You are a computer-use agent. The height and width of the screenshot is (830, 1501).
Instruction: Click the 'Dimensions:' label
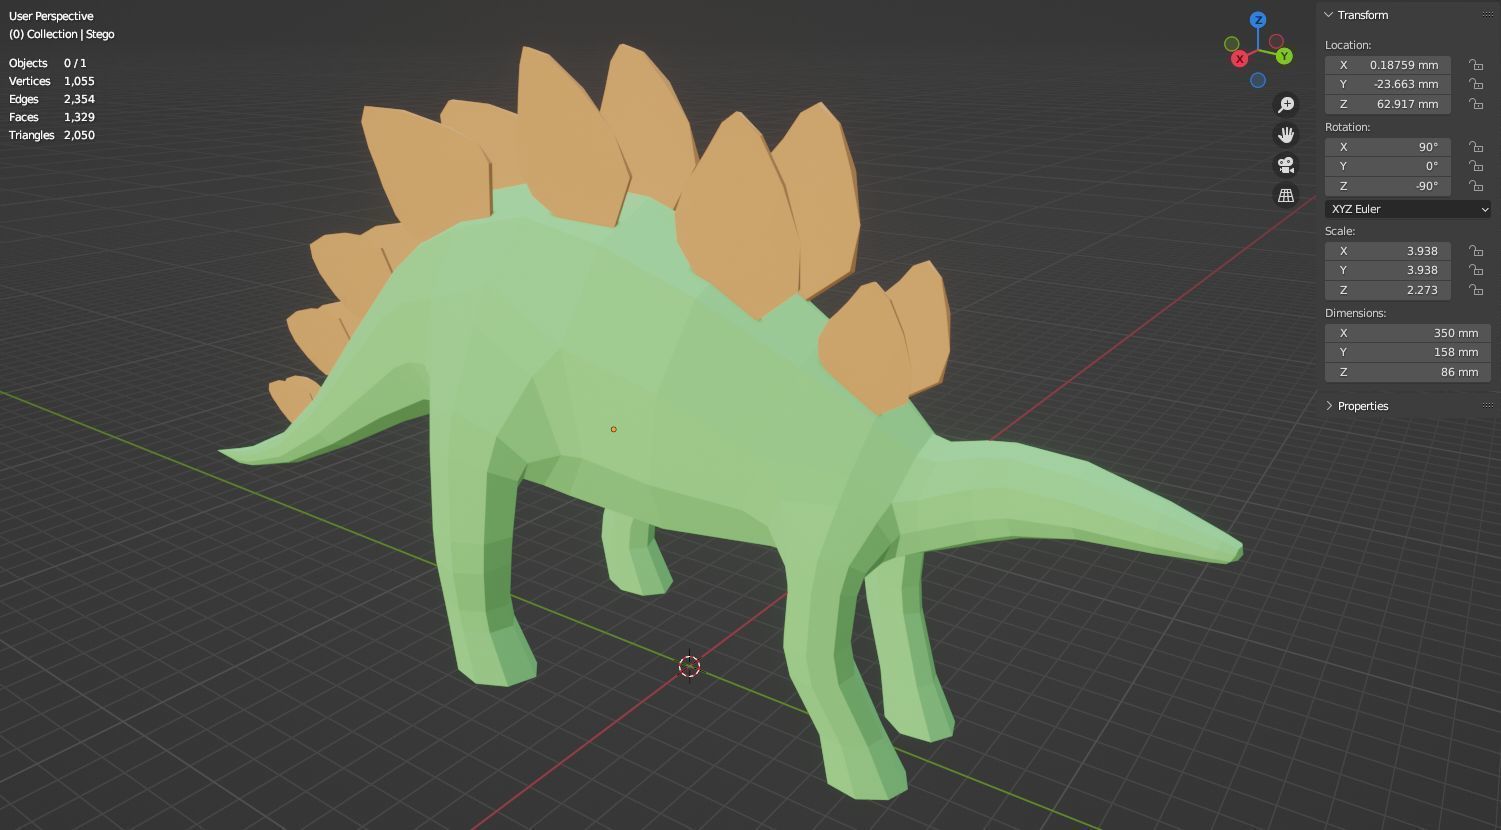(1355, 313)
